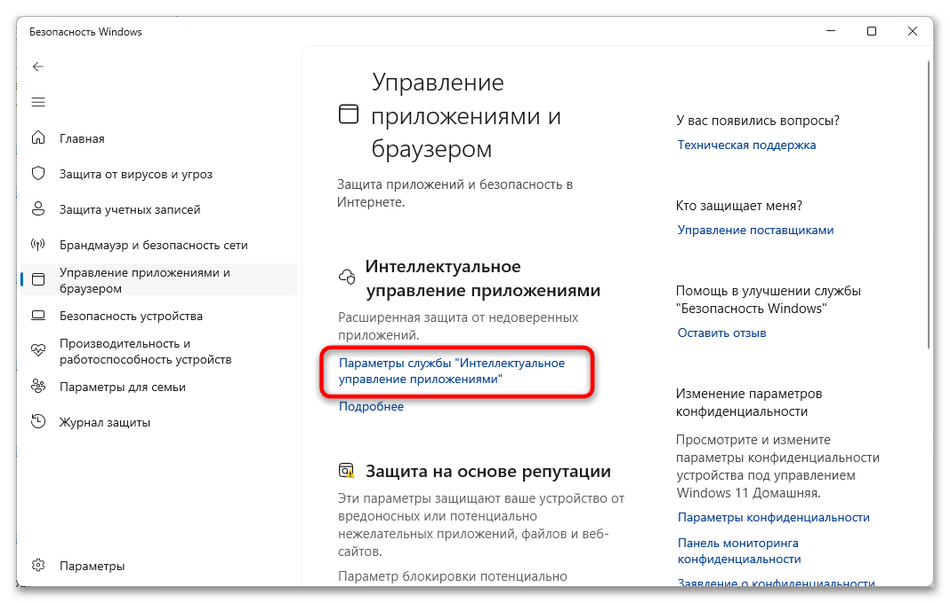Click the family people icon
This screenshot has width=950, height=603.
[x=38, y=386]
